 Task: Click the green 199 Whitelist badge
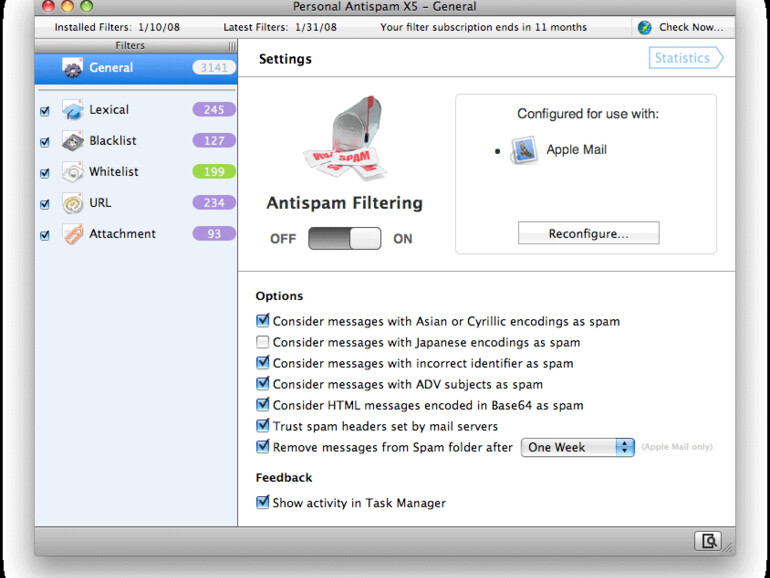click(x=214, y=172)
